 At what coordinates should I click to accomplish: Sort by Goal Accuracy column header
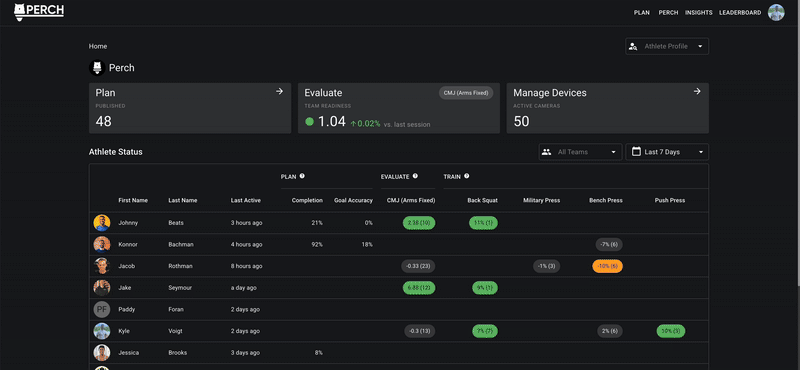pyautogui.click(x=353, y=201)
